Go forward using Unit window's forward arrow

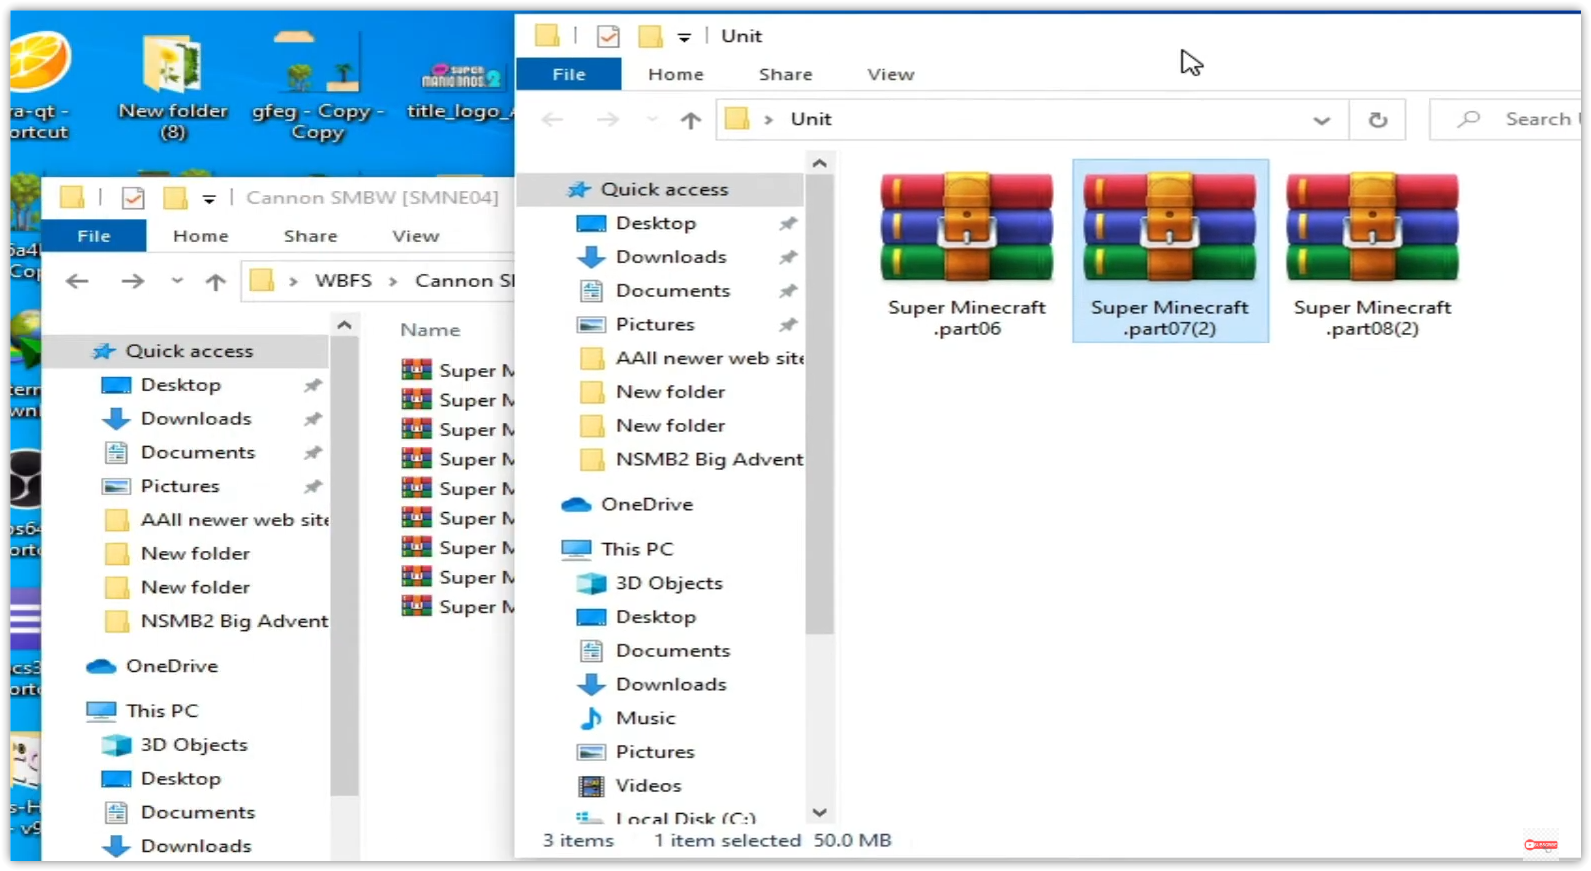(607, 120)
